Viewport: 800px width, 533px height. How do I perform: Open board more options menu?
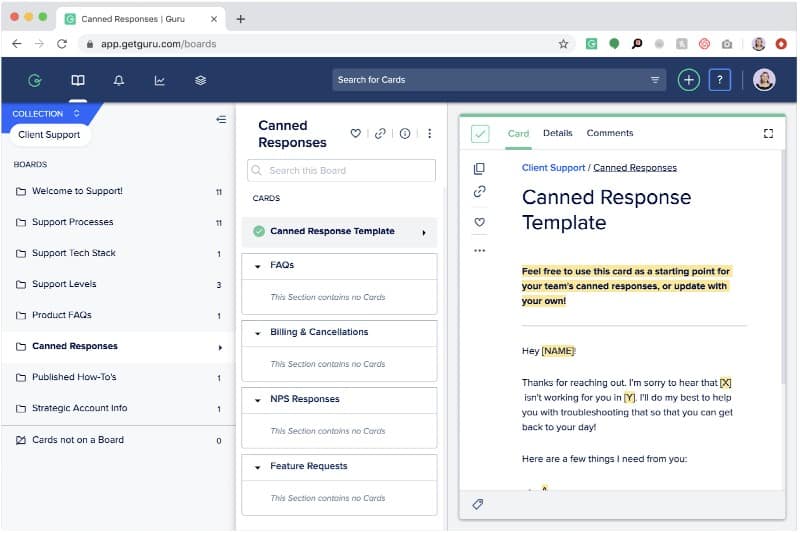pyautogui.click(x=430, y=133)
